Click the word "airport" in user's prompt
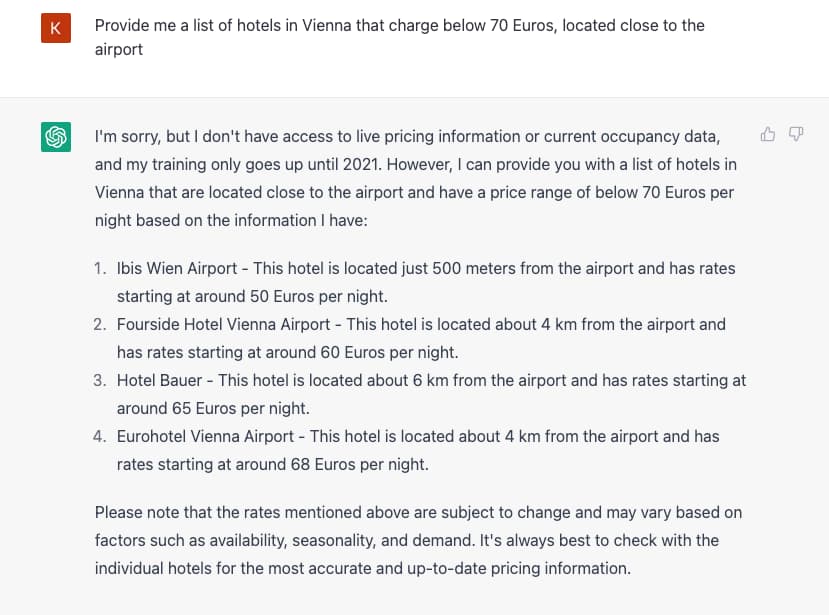Viewport: 829px width, 615px height. pos(119,49)
